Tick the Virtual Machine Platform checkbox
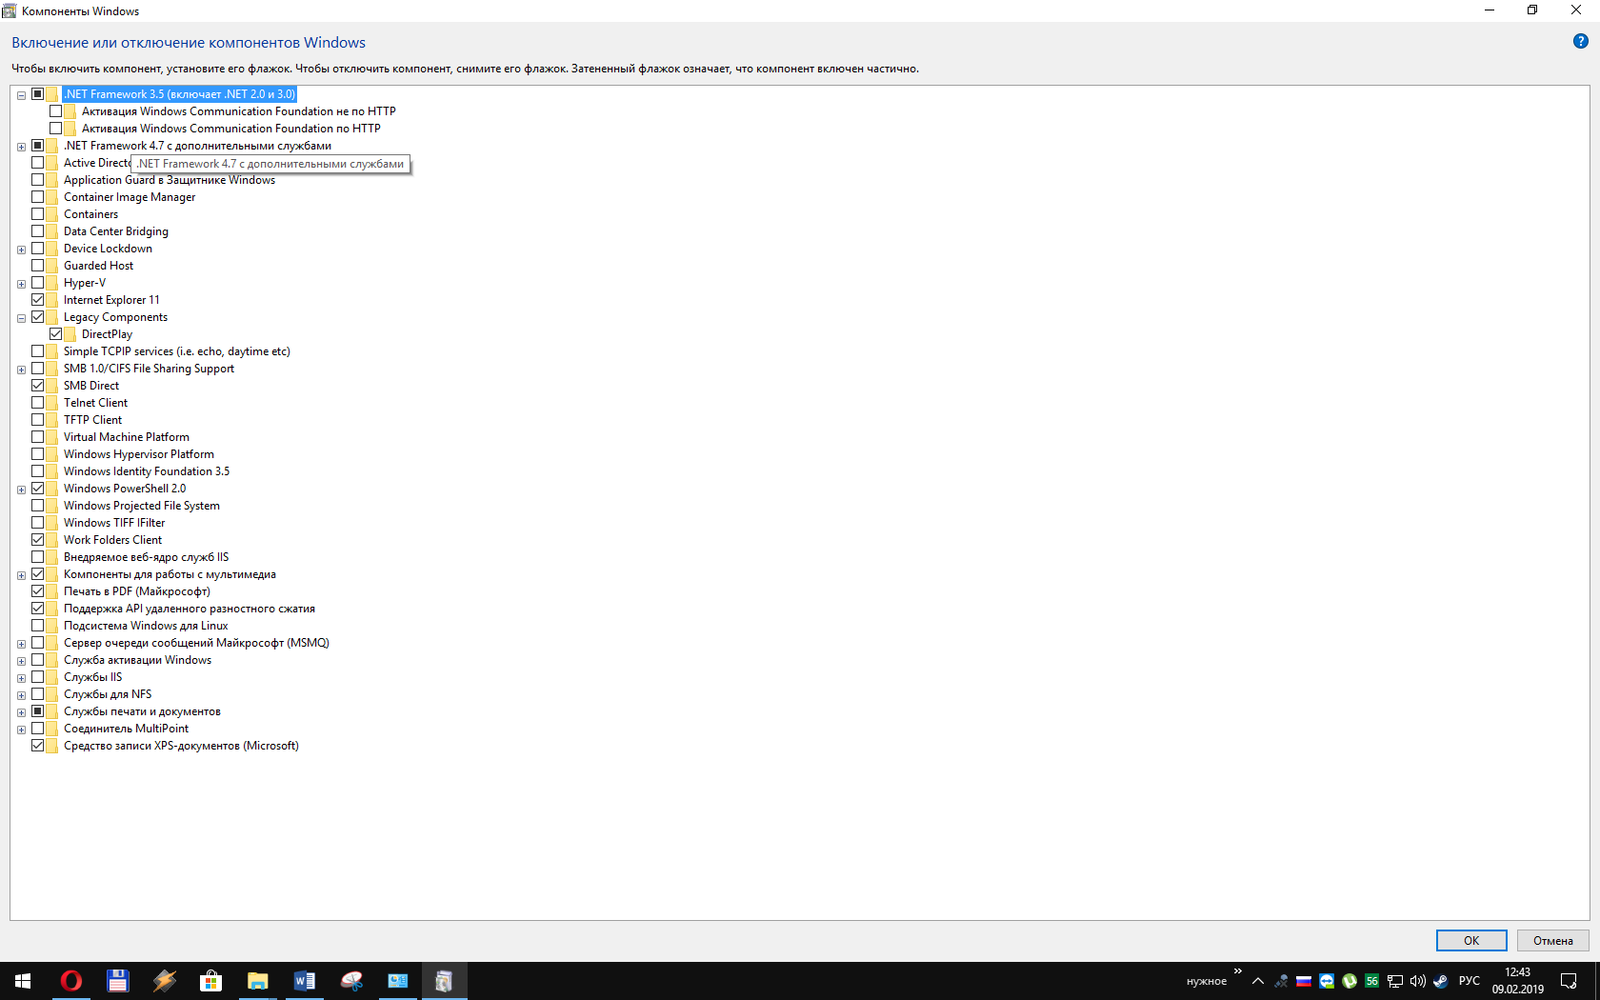1600x1000 pixels. pyautogui.click(x=38, y=437)
